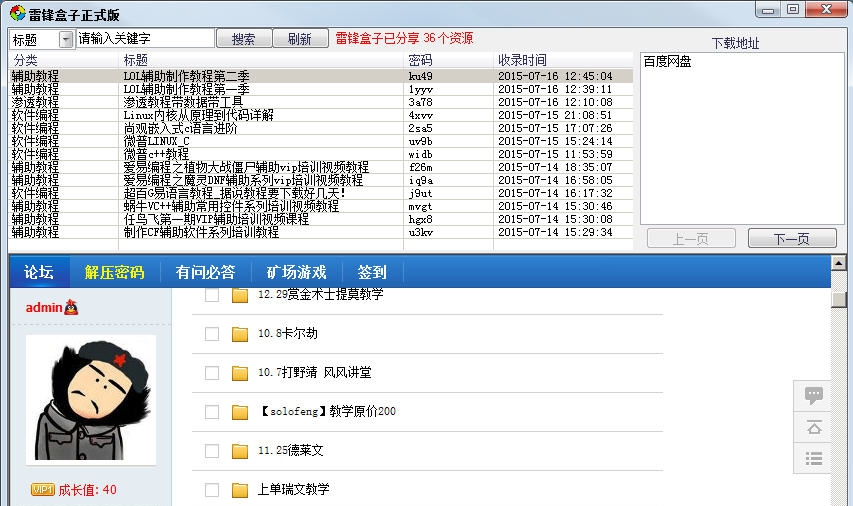This screenshot has height=506, width=853.
Task: Open folder icon for 上单瑞文教学
Action: tap(240, 490)
